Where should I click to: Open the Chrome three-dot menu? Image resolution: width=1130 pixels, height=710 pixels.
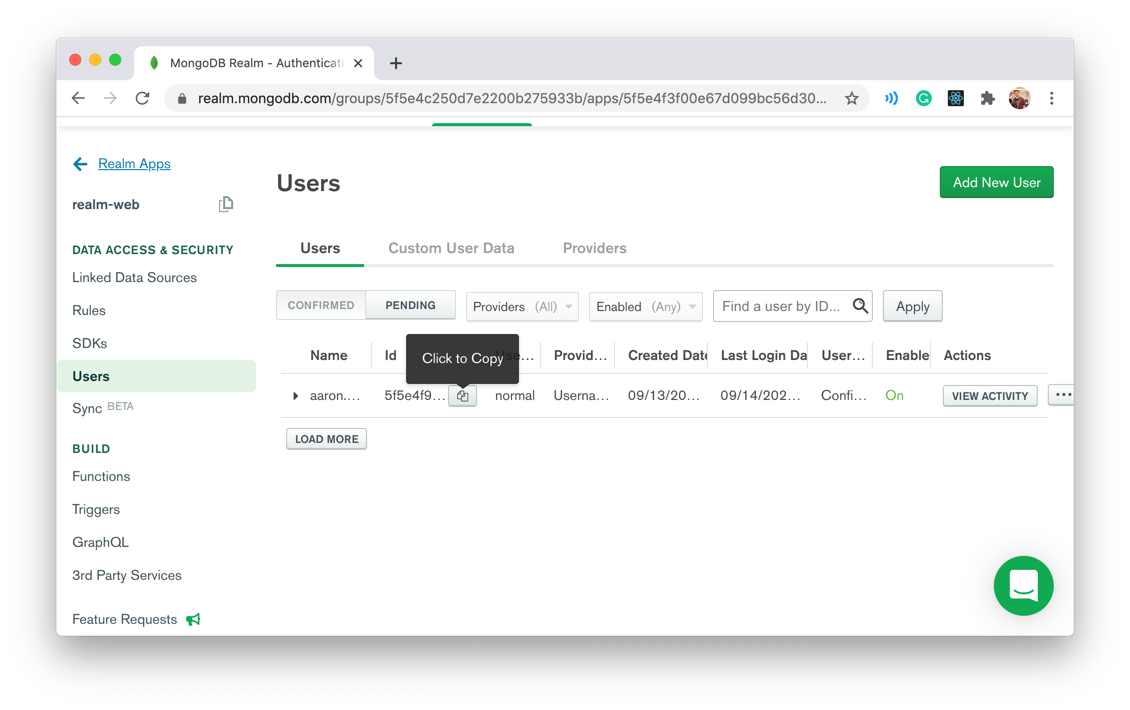(x=1051, y=99)
